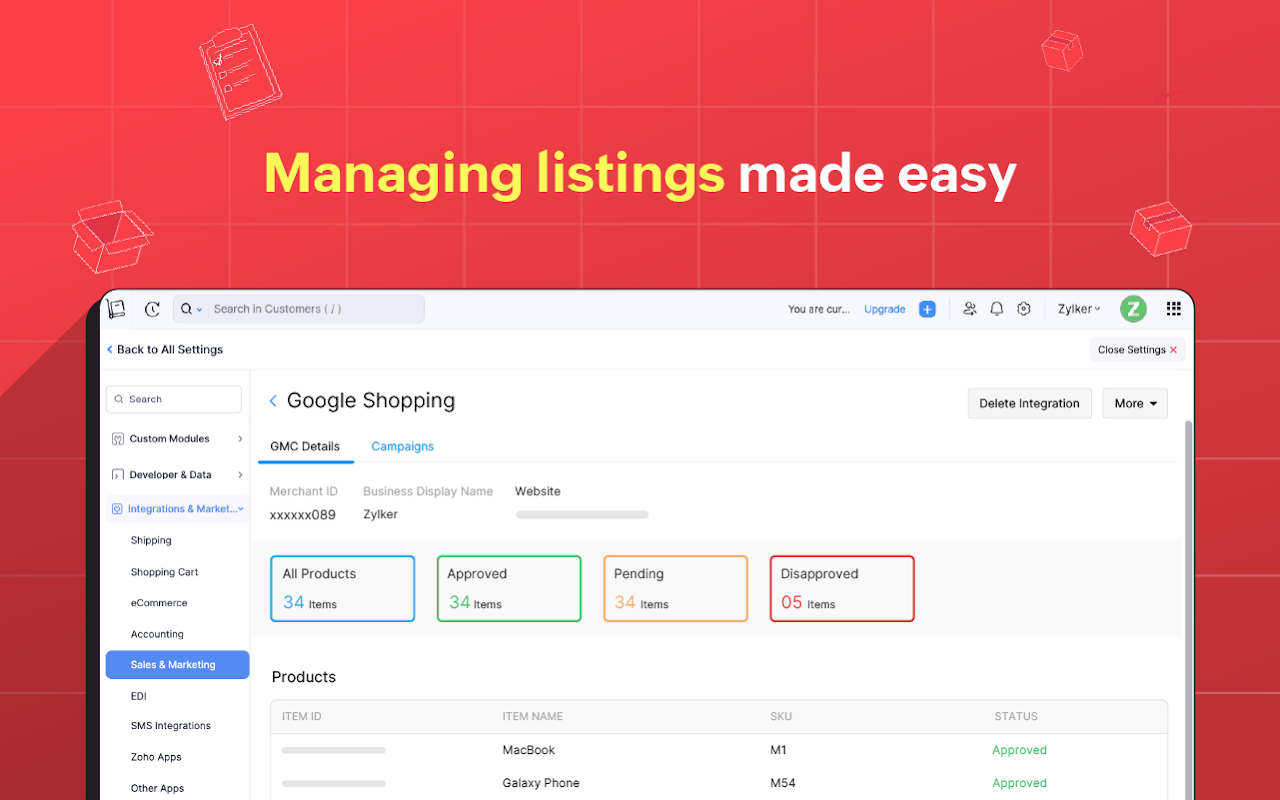Open EDI in the sidebar
Image resolution: width=1280 pixels, height=800 pixels.
(x=138, y=696)
